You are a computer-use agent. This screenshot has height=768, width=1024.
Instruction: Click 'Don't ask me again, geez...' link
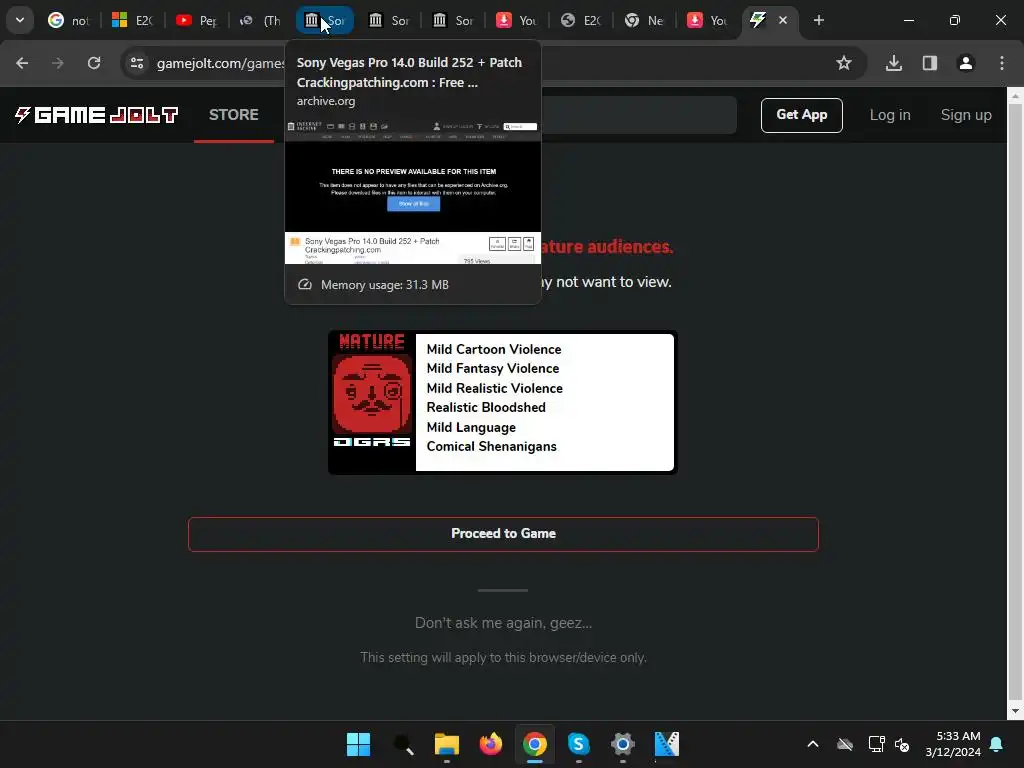point(503,623)
